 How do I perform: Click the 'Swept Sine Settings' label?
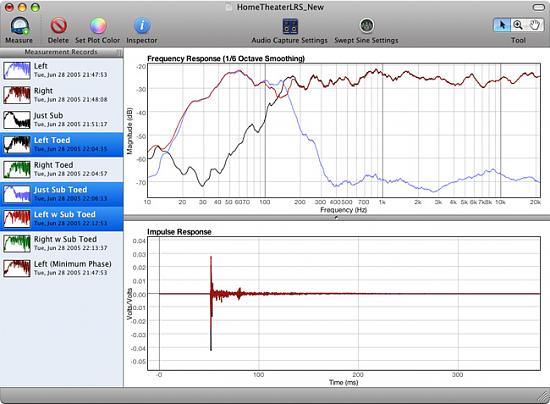click(366, 40)
